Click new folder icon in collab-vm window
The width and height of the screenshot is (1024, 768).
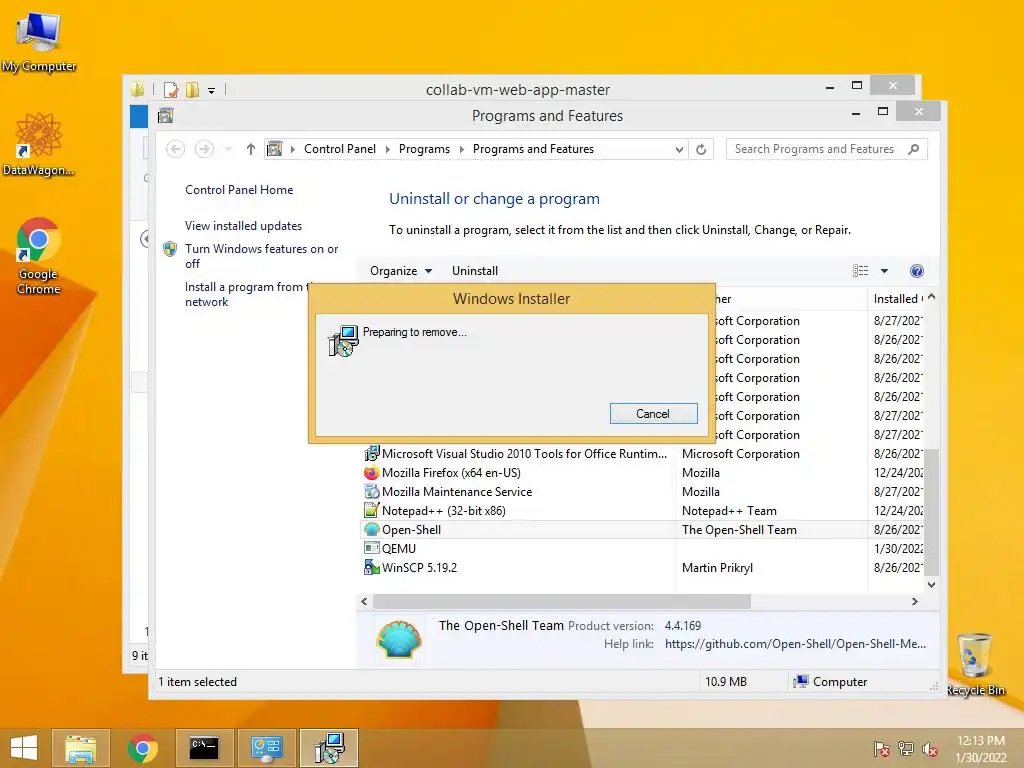coord(193,89)
